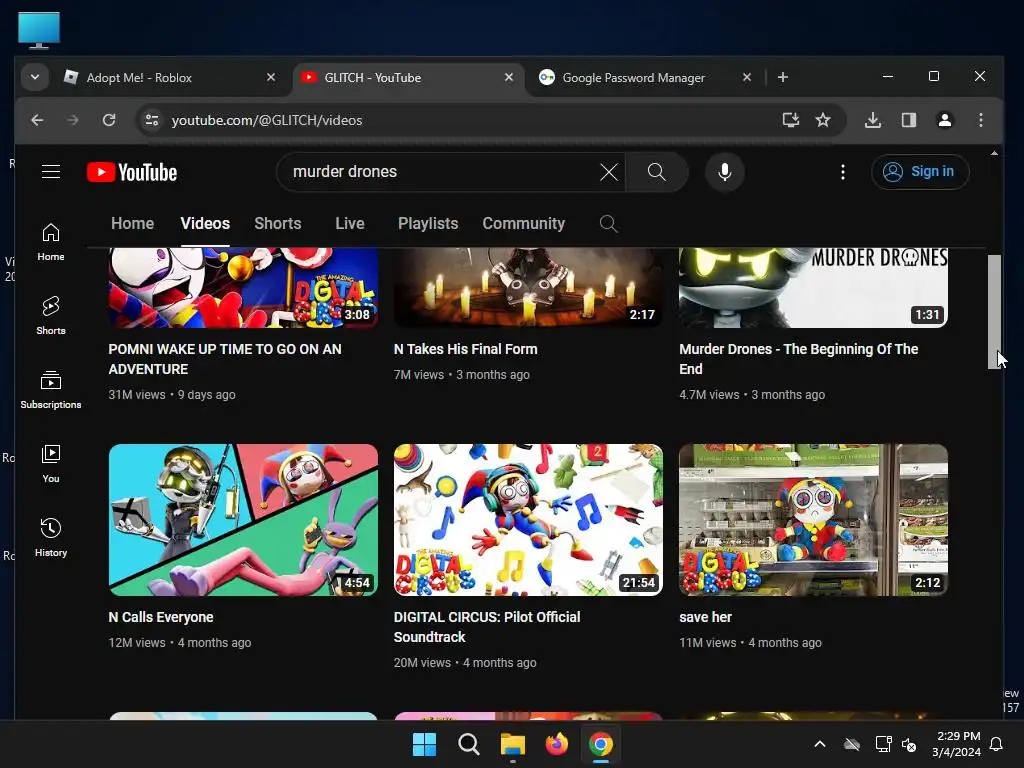Viewport: 1024px width, 768px height.
Task: Open DIGITAL CIRCUS Pilot Official Soundtrack title
Action: tap(487, 627)
